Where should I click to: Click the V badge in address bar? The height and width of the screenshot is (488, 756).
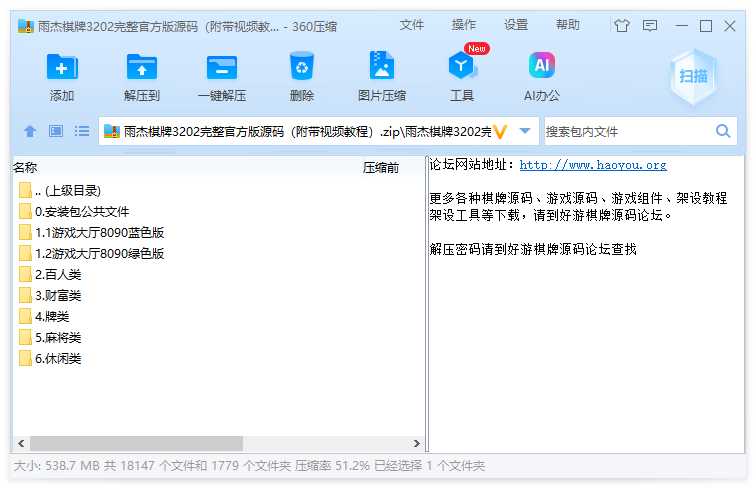pyautogui.click(x=500, y=131)
